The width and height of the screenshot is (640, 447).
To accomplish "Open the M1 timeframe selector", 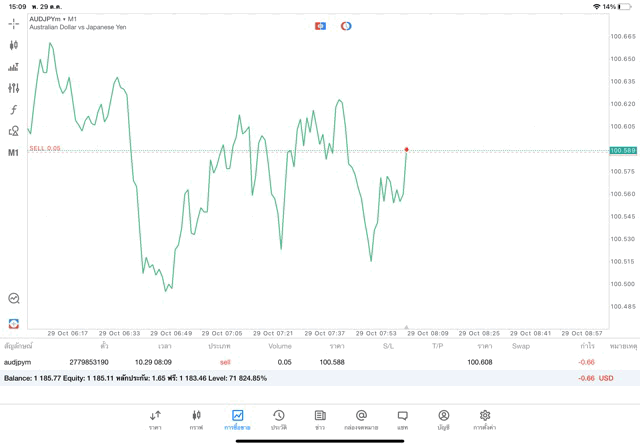I will click(14, 153).
